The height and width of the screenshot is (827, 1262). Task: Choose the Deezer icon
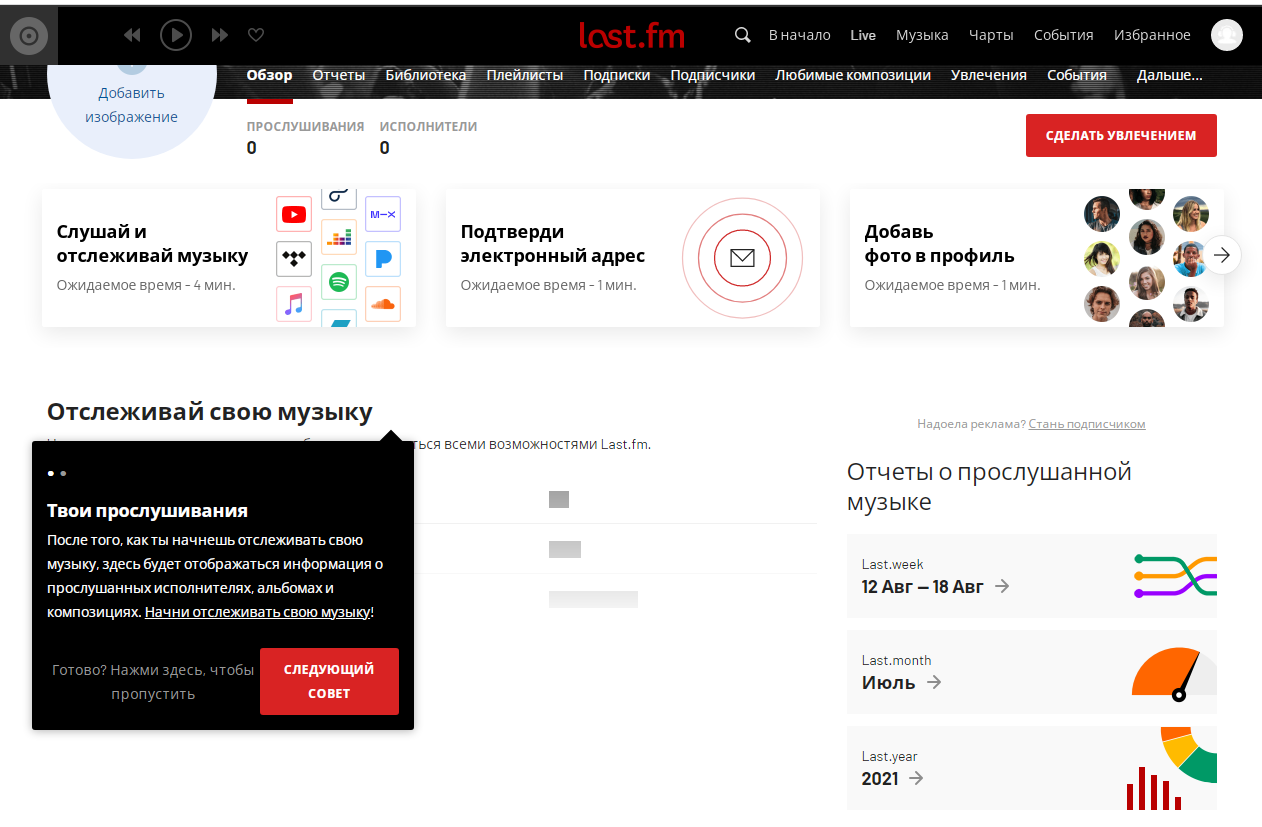pos(338,237)
